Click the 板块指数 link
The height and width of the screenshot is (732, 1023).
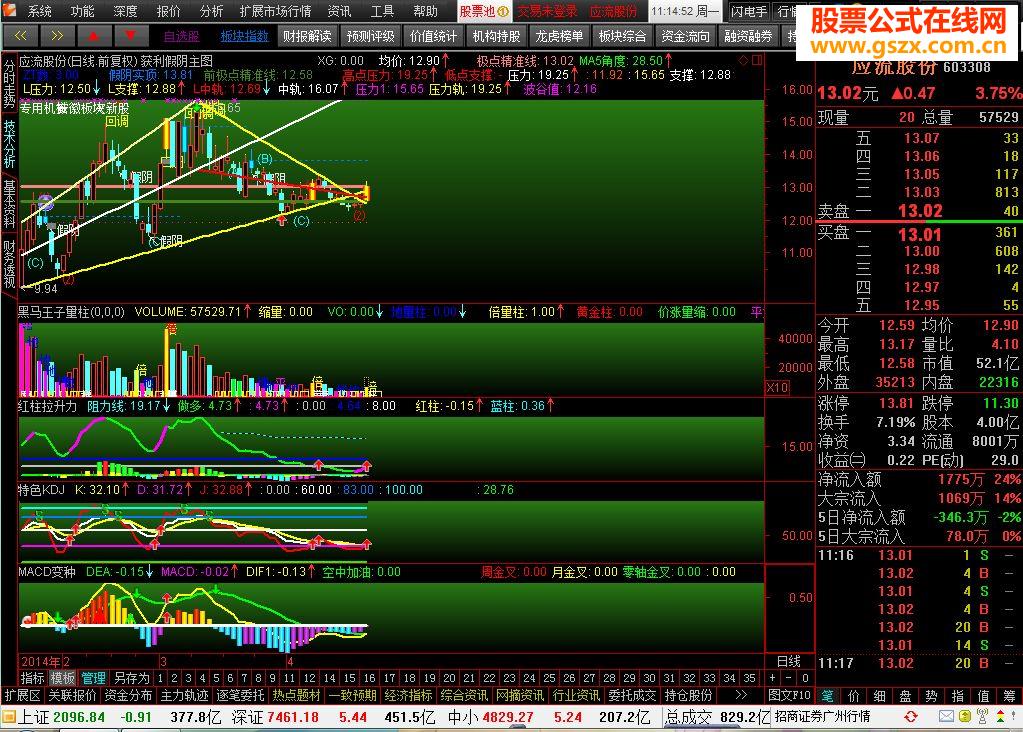tap(245, 36)
